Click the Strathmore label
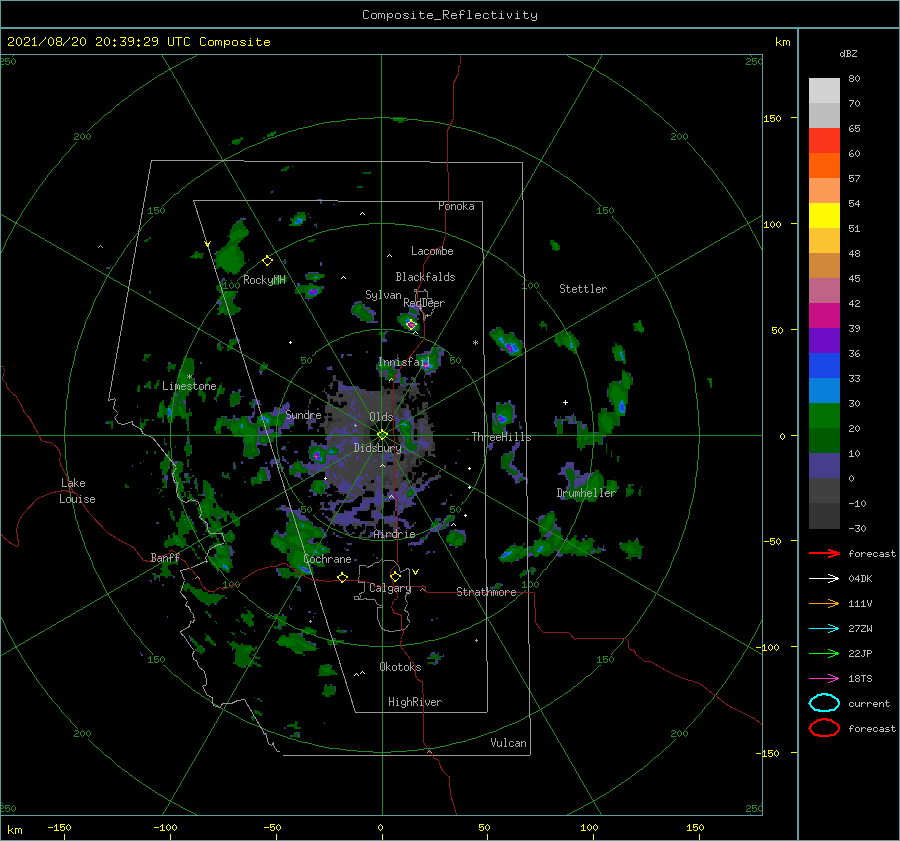Screen dimensions: 900x841 486,592
